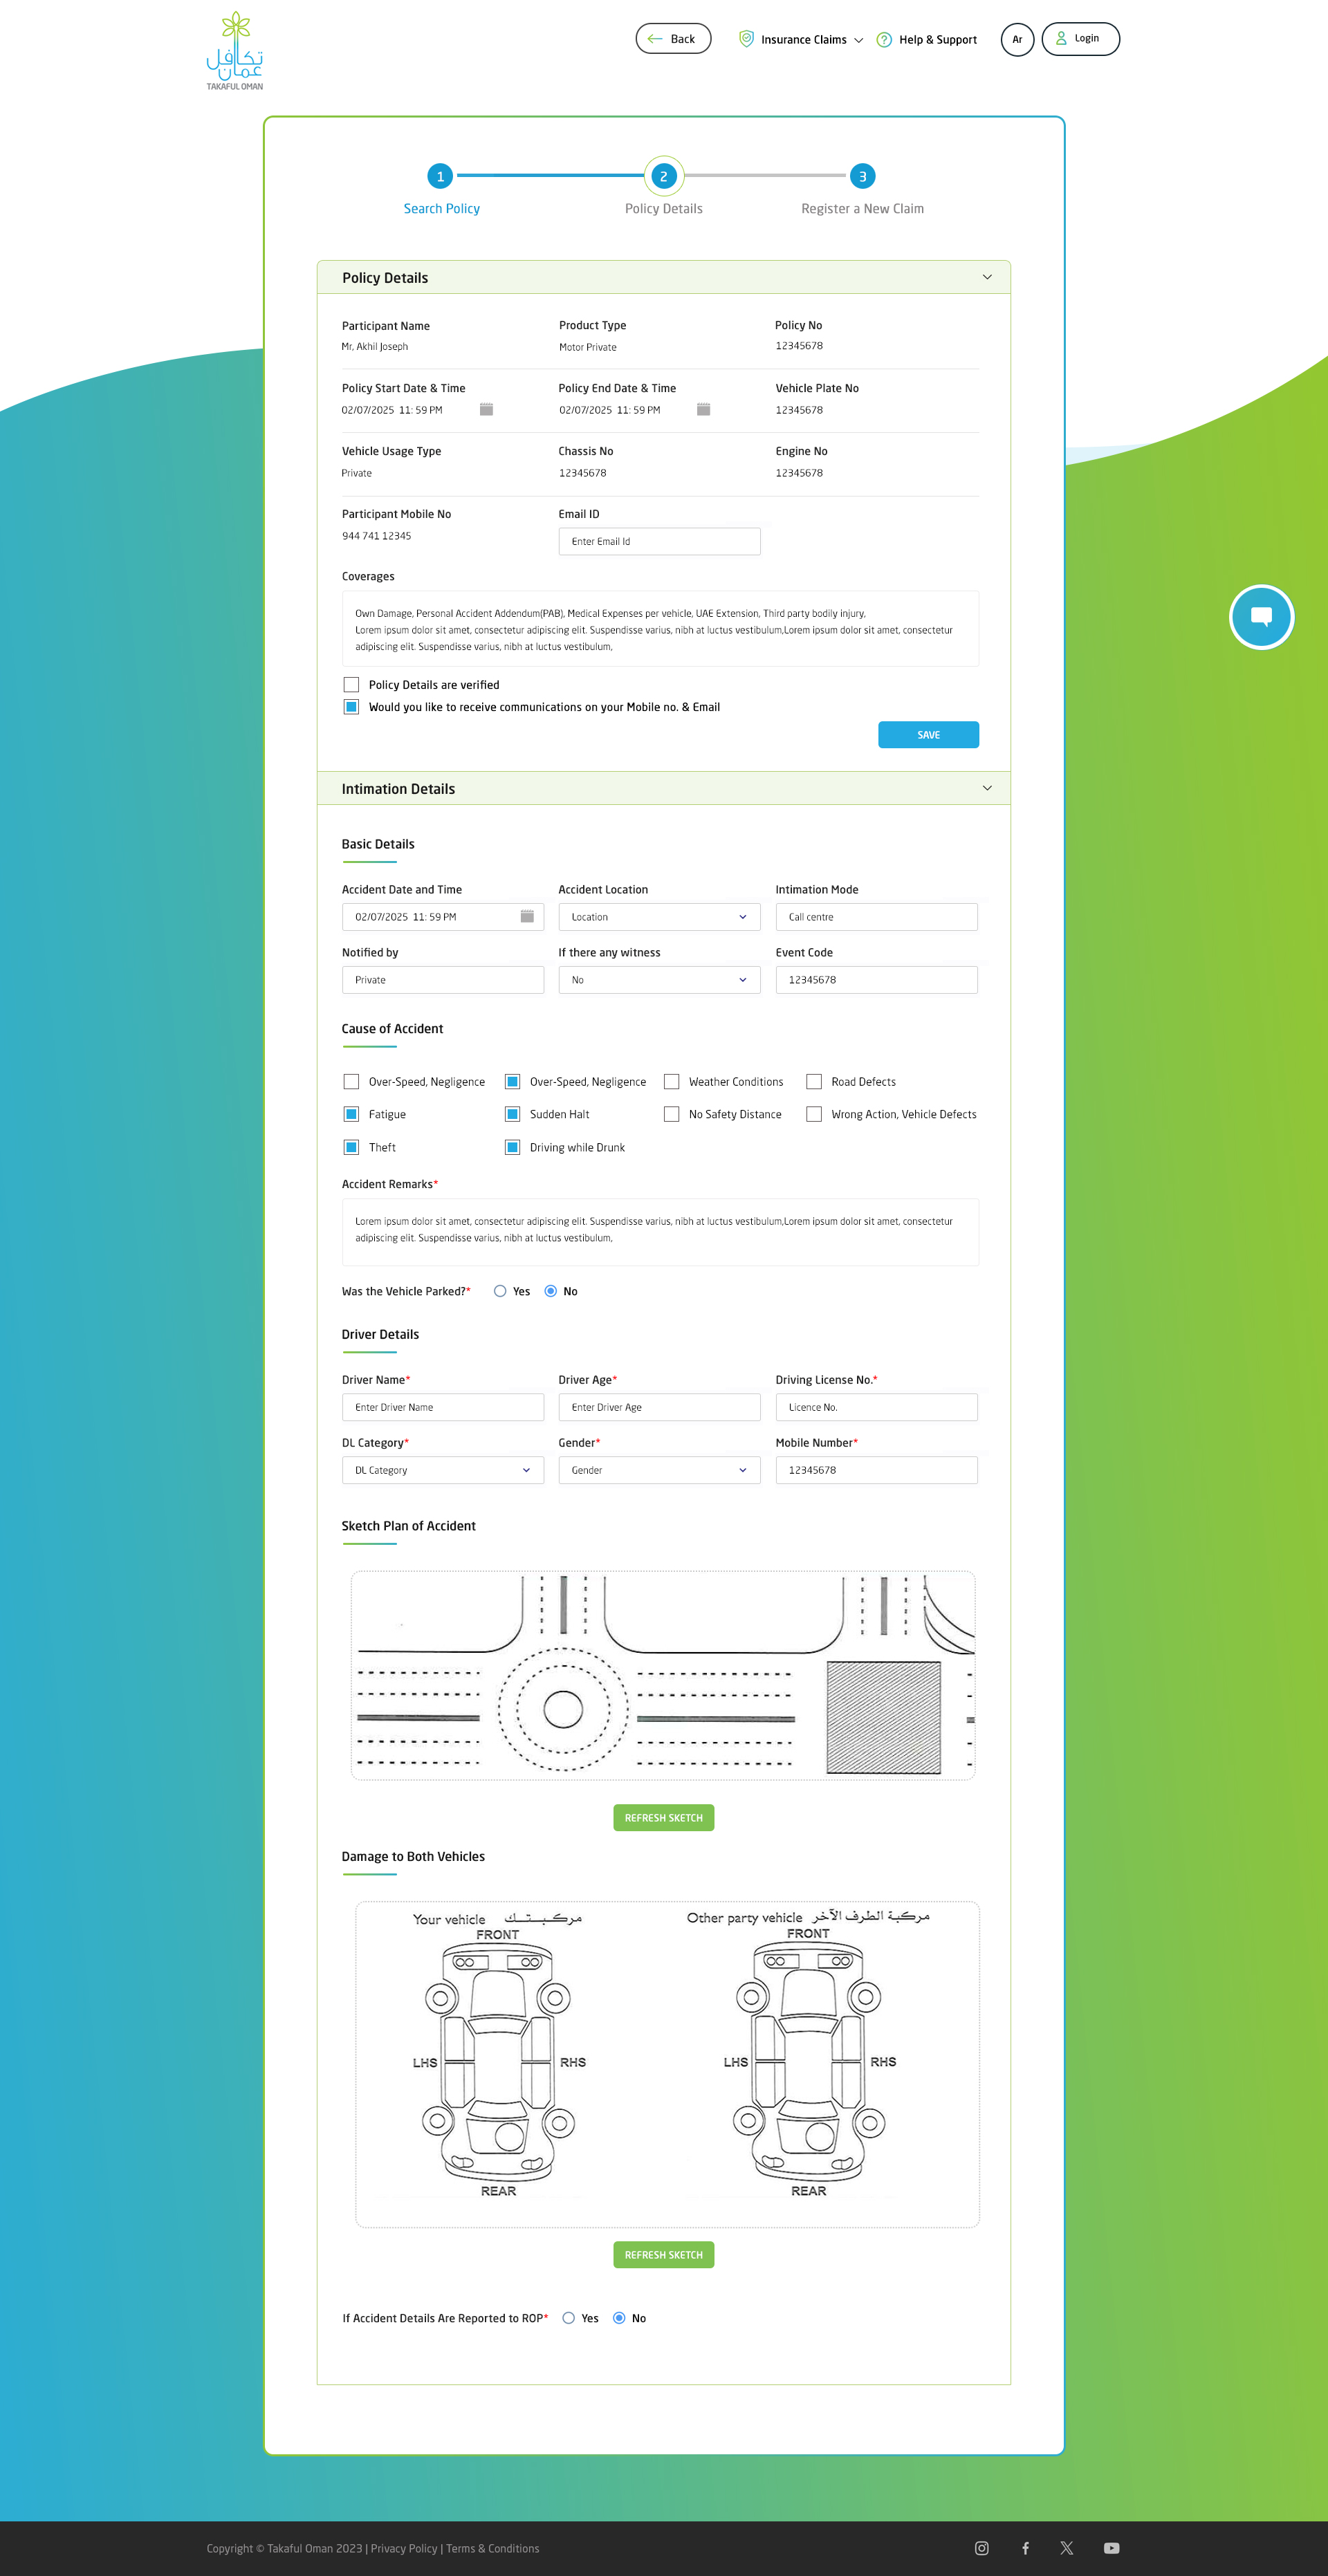
Task: Click the Help & Support question mark icon
Action: pos(884,40)
